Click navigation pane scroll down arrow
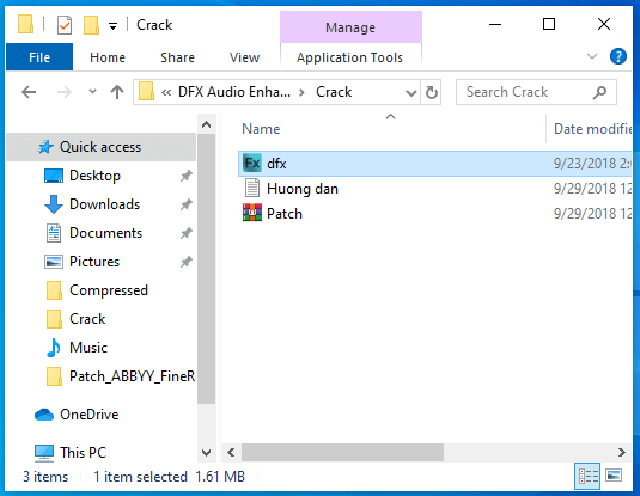640x496 pixels. [207, 453]
